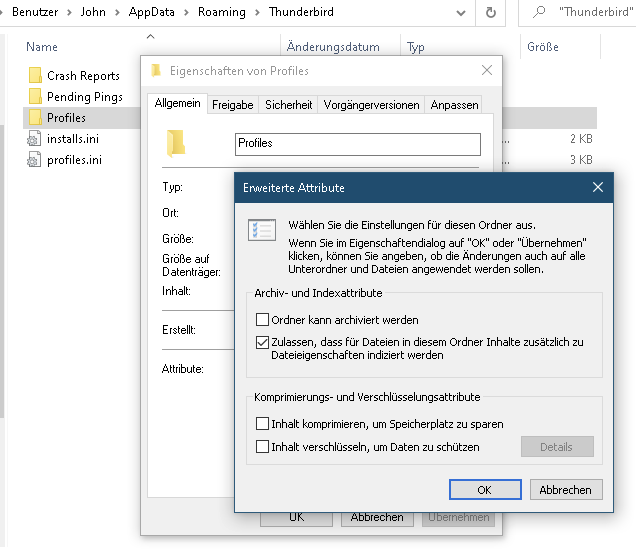
Task: Open the address bar history dropdown
Action: tap(459, 13)
